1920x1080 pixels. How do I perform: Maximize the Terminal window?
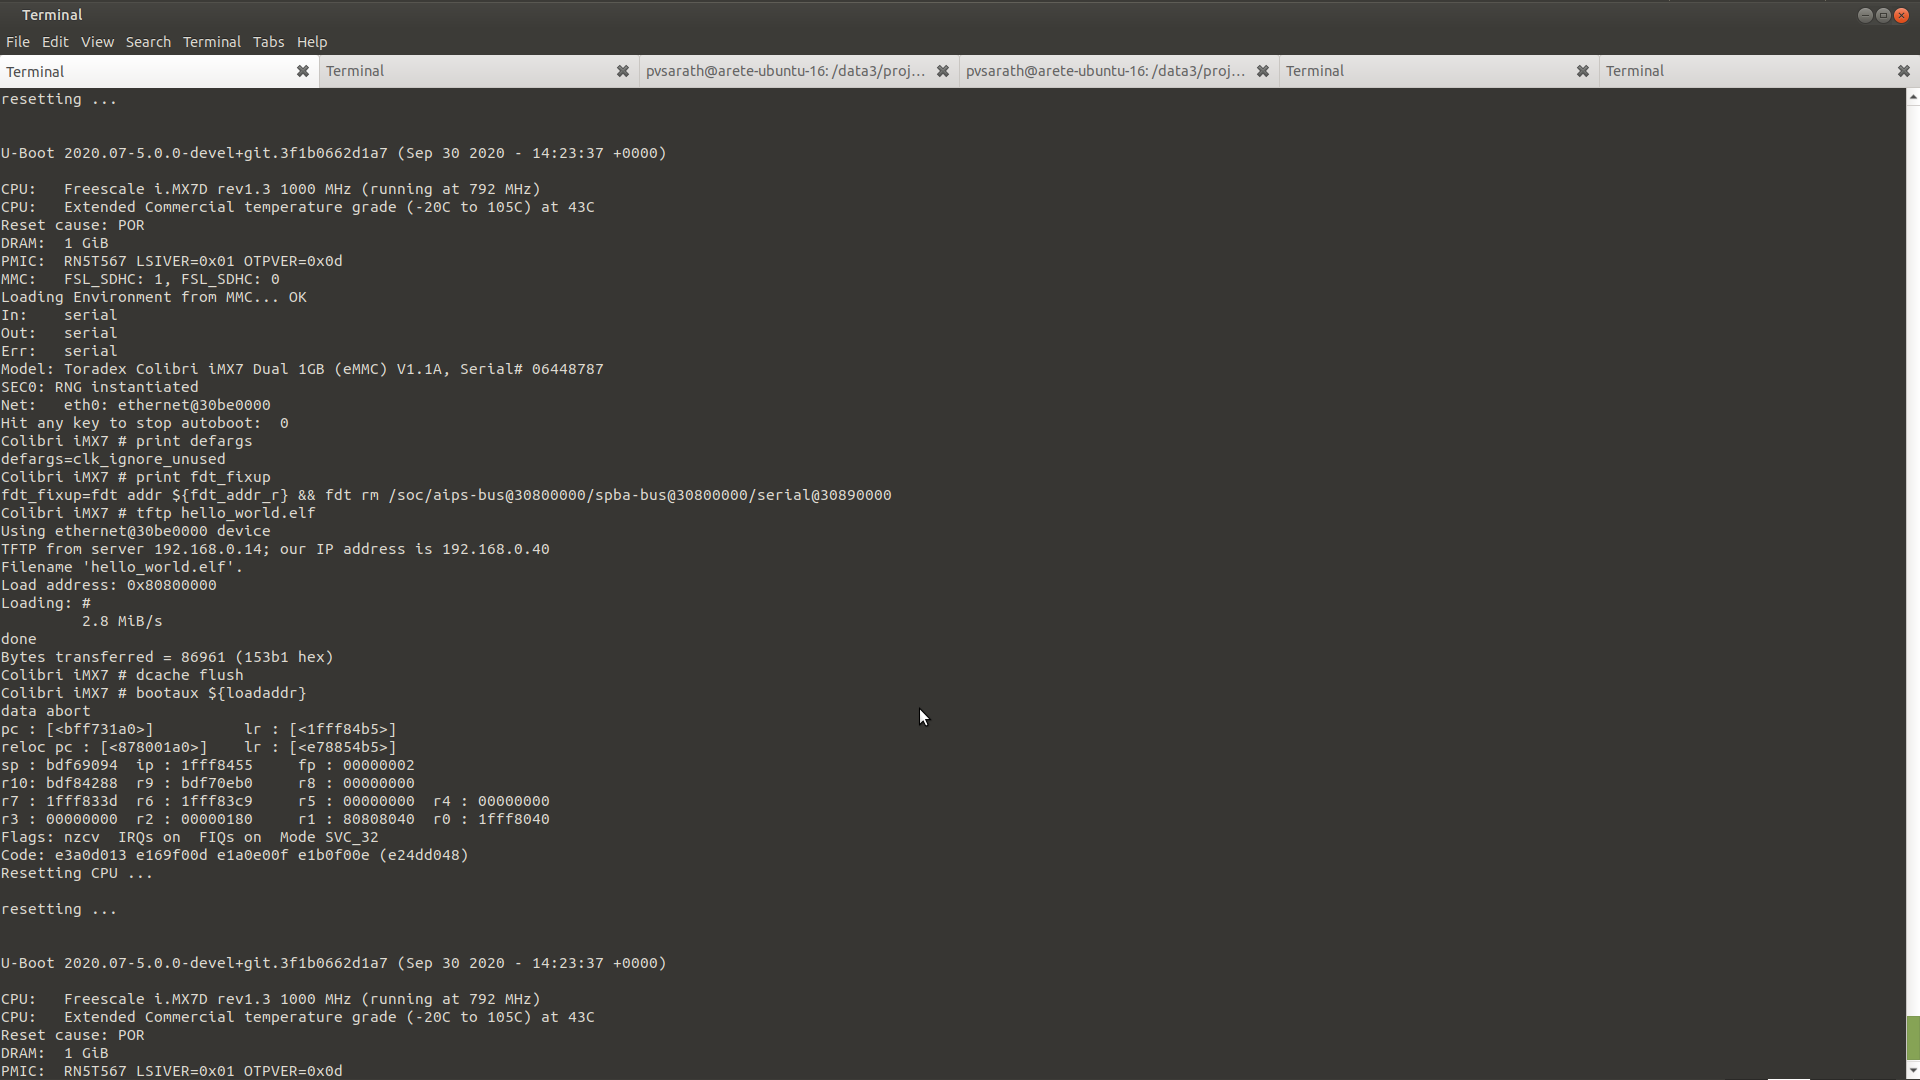coord(1883,15)
